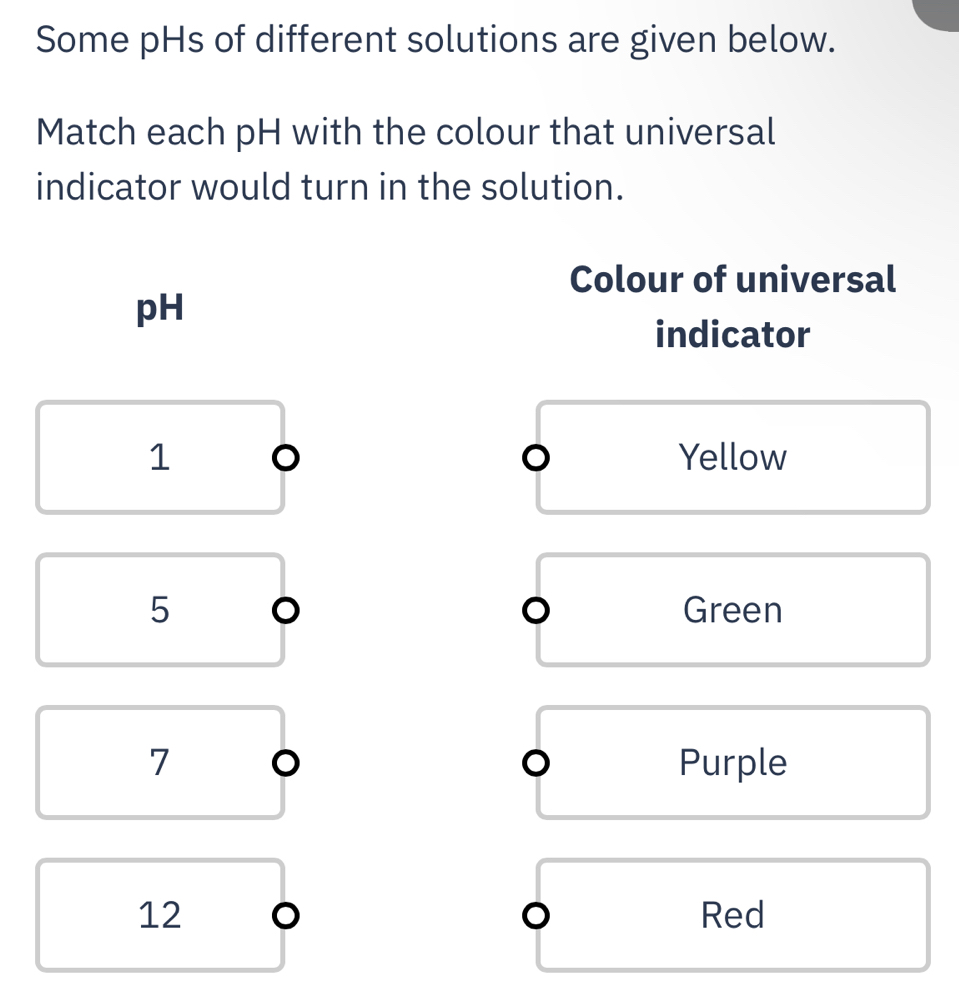Click the 'pH' column heading

point(161,309)
